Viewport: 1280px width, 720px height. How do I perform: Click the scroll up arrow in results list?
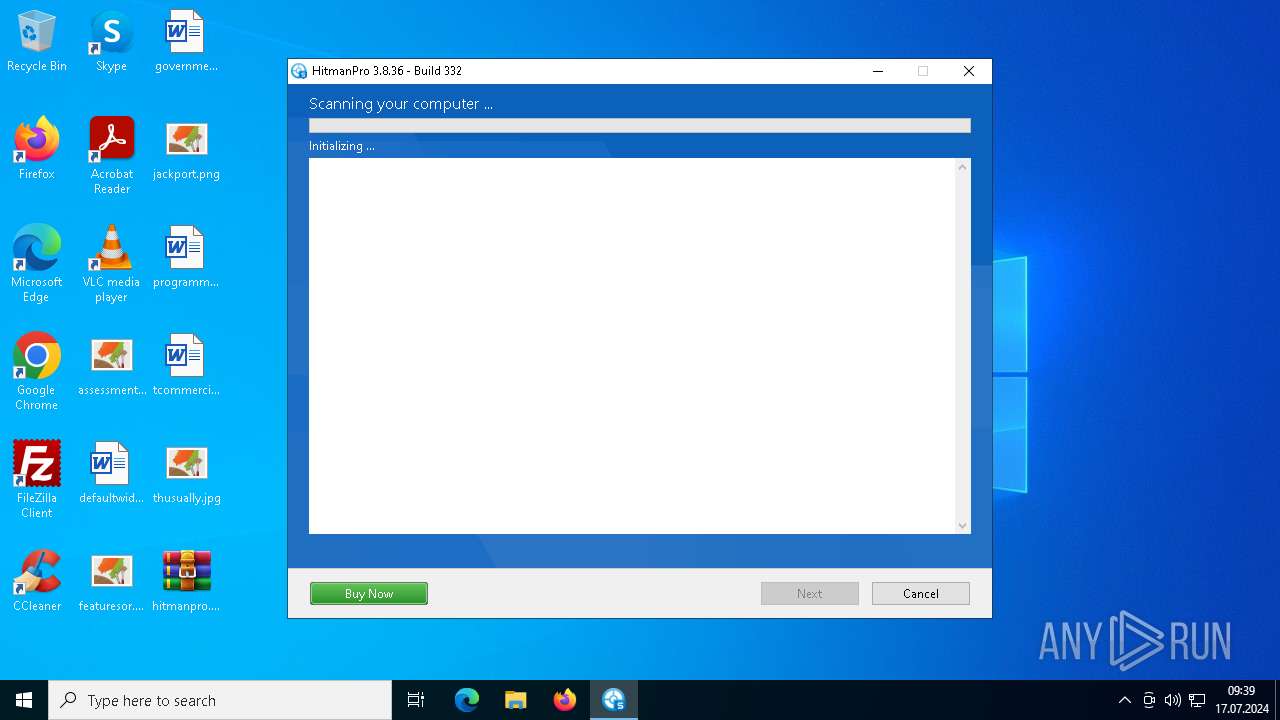click(x=962, y=167)
